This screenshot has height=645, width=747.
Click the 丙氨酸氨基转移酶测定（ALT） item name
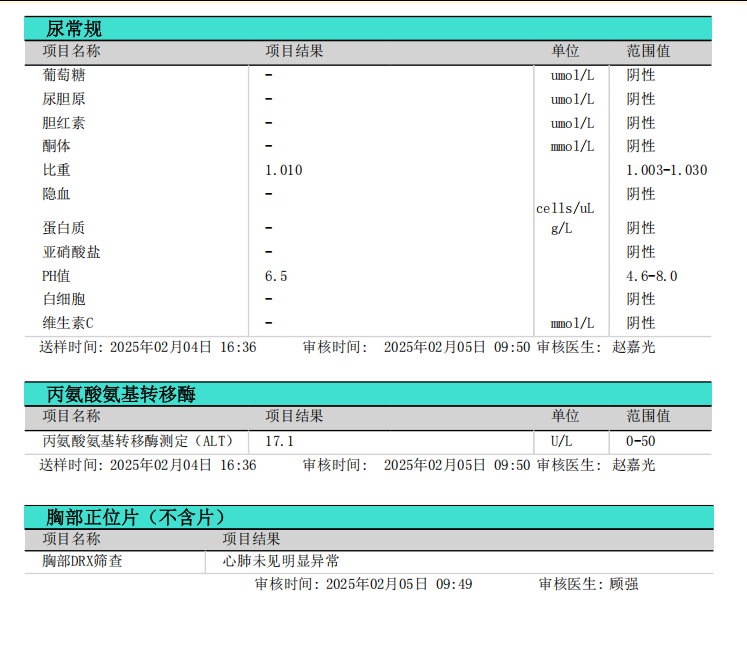click(x=137, y=441)
